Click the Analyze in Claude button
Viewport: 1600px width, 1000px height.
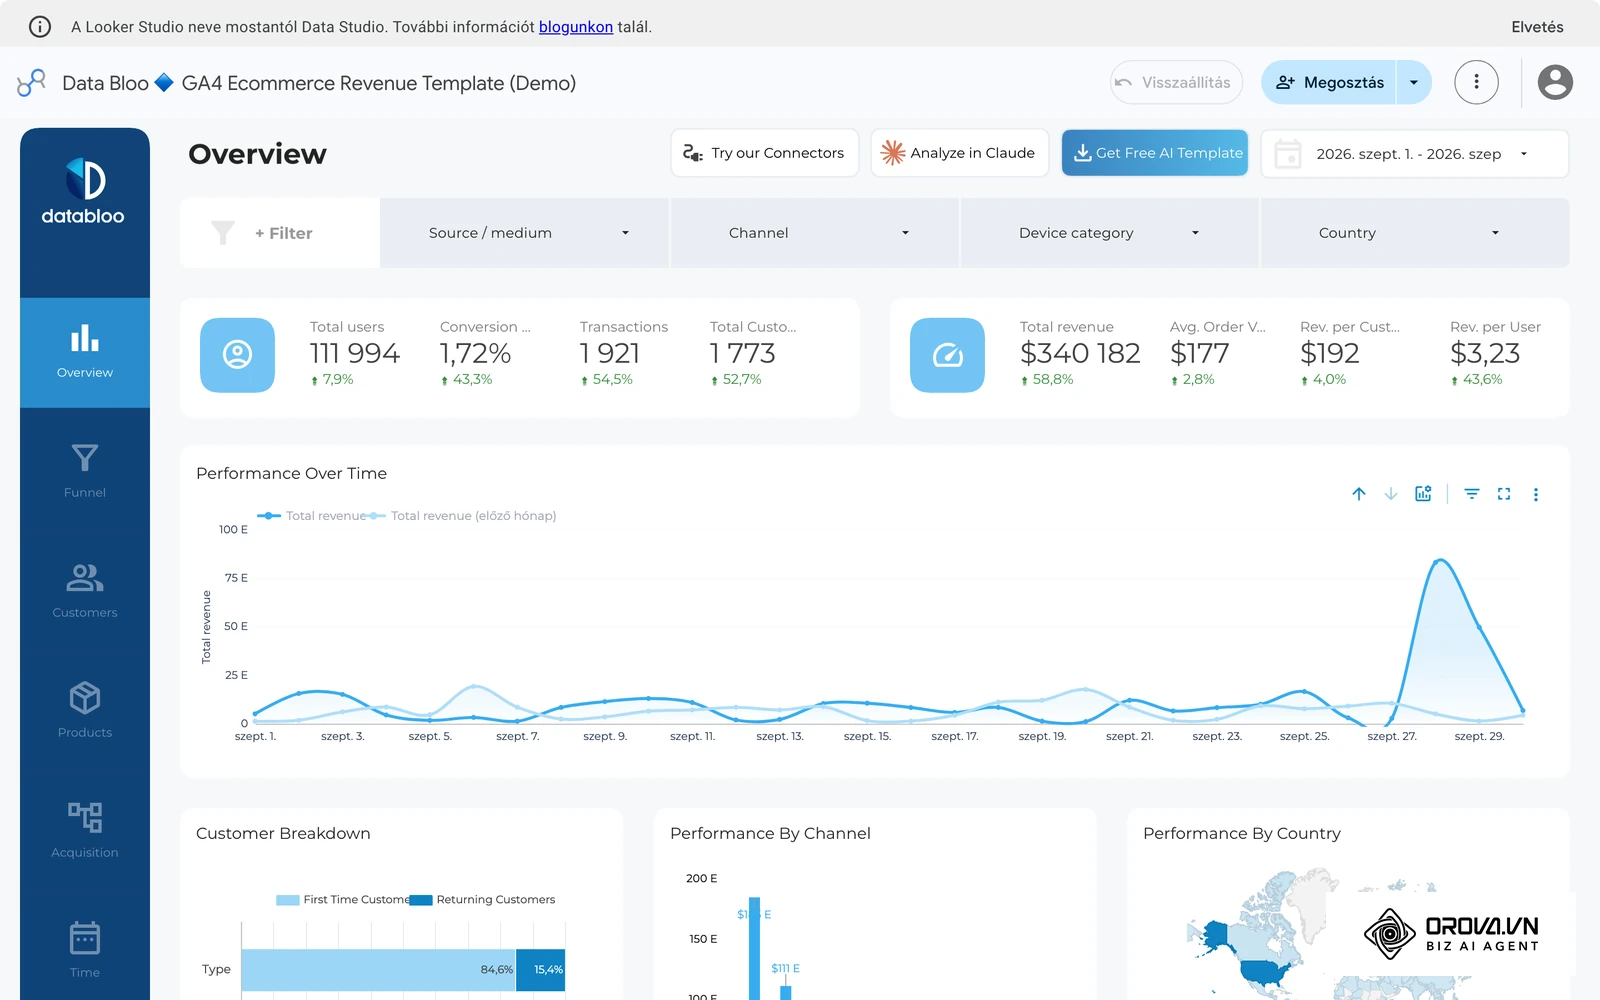click(960, 153)
